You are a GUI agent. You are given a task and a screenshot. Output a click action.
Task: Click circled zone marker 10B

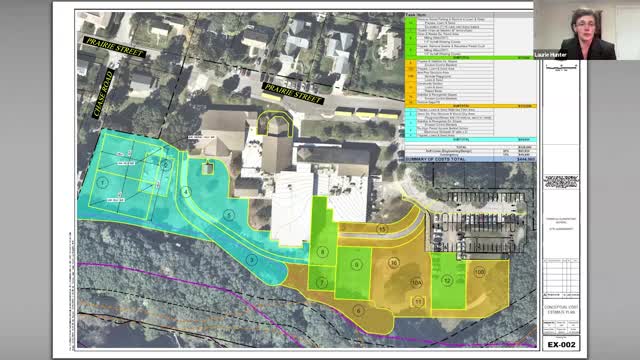pos(479,272)
